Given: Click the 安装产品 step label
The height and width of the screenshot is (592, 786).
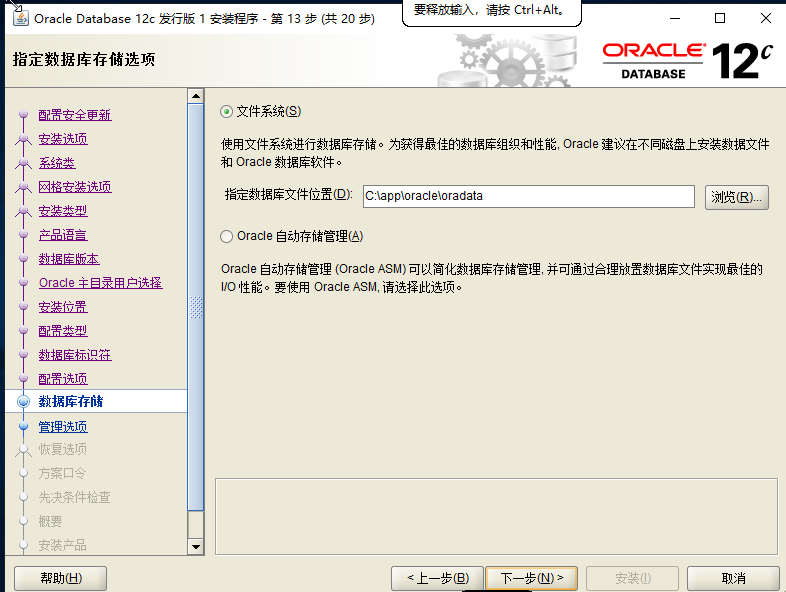Looking at the screenshot, I should coord(63,545).
